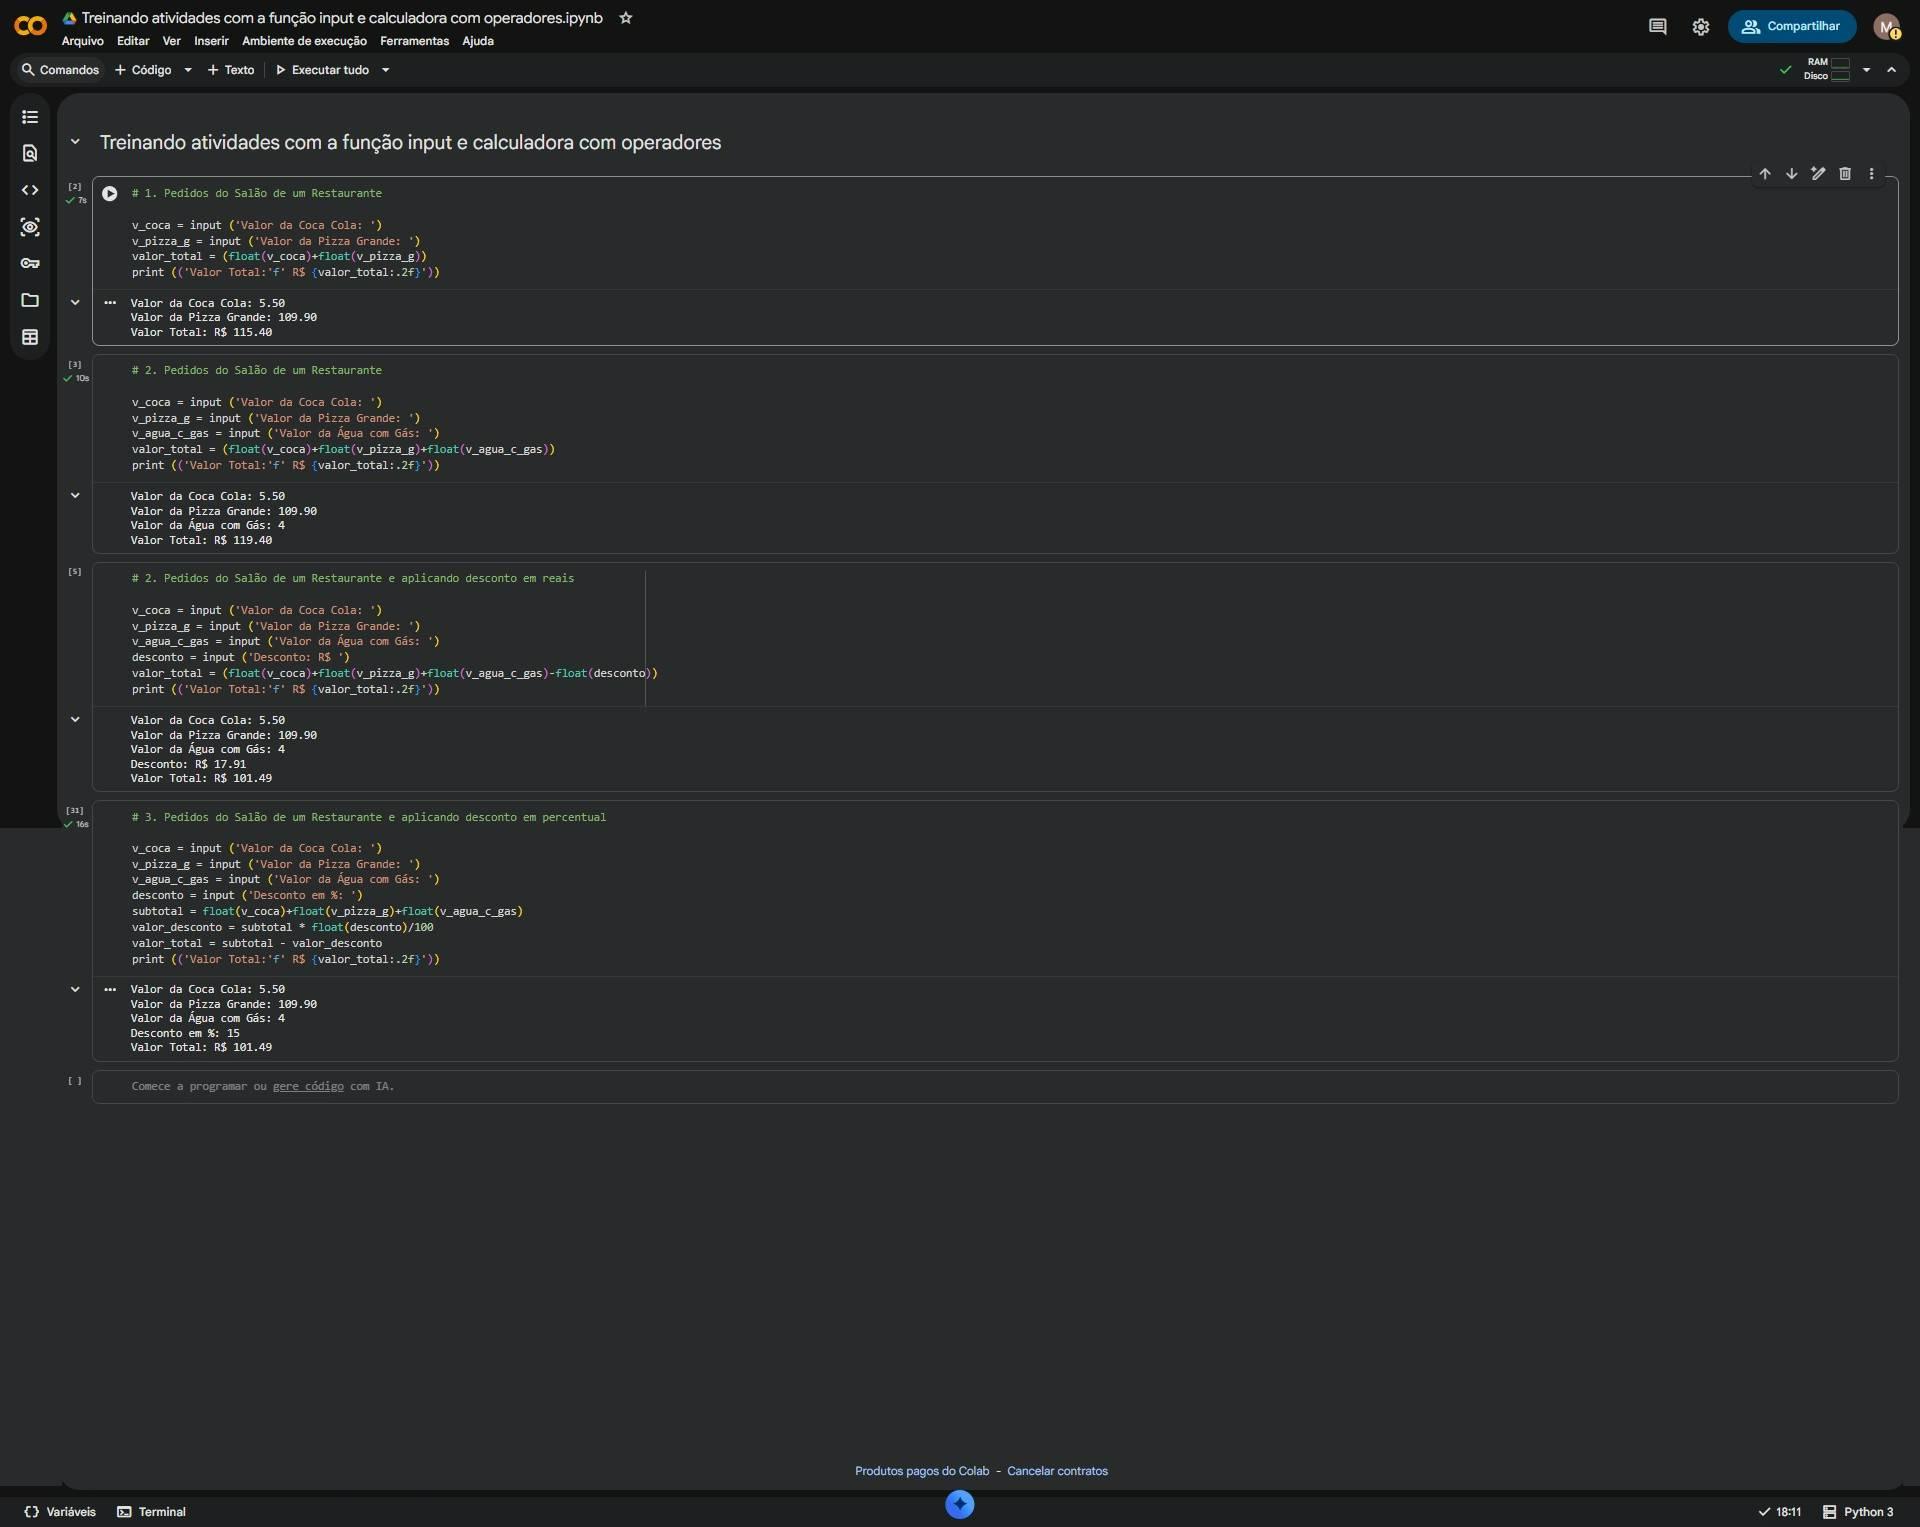Open the Terminal panel

click(152, 1512)
